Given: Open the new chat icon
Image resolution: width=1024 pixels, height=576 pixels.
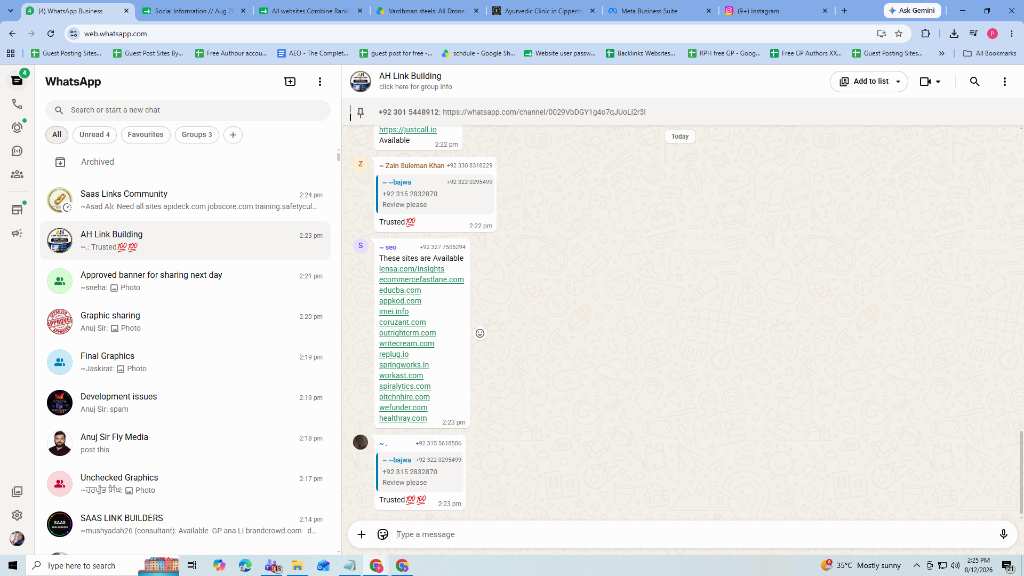Looking at the screenshot, I should 290,82.
